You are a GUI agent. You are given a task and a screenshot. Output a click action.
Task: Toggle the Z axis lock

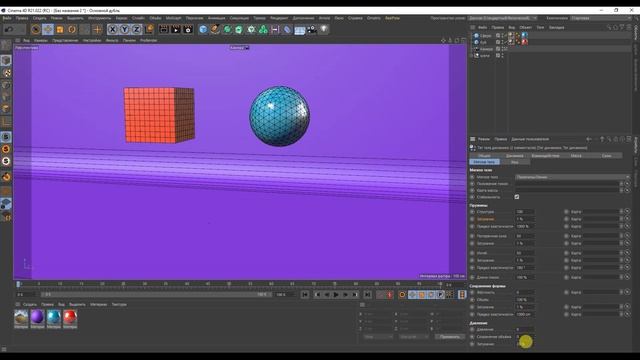[136, 29]
